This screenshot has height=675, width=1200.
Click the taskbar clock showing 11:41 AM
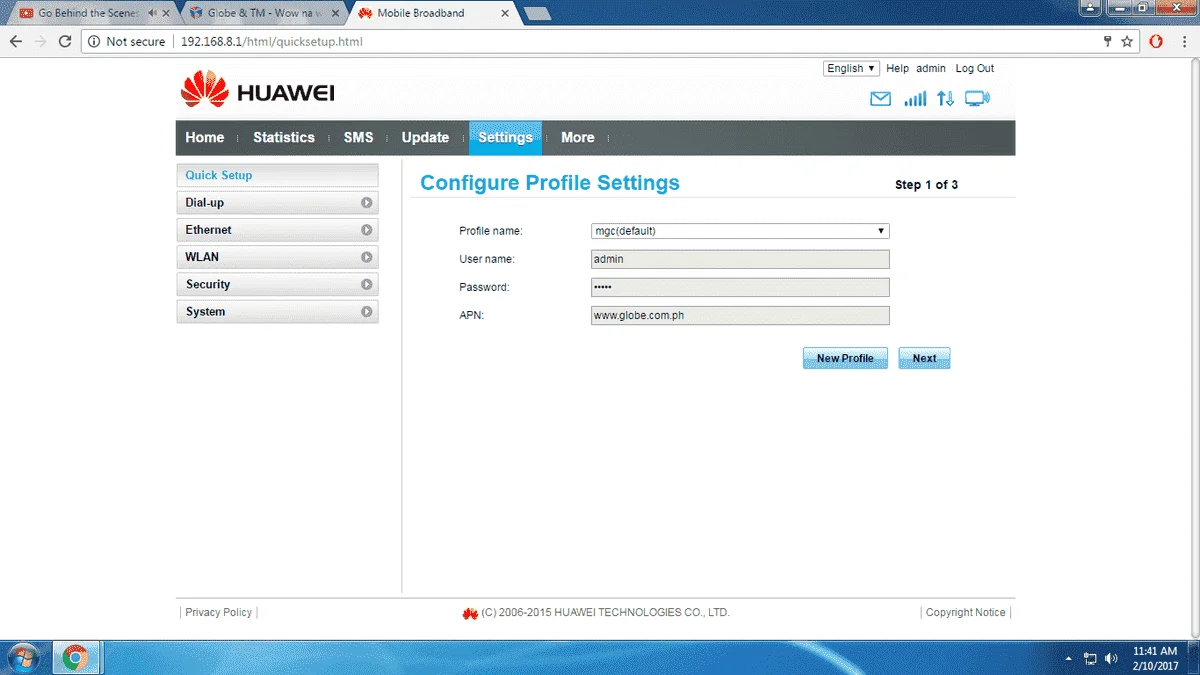pos(1154,658)
